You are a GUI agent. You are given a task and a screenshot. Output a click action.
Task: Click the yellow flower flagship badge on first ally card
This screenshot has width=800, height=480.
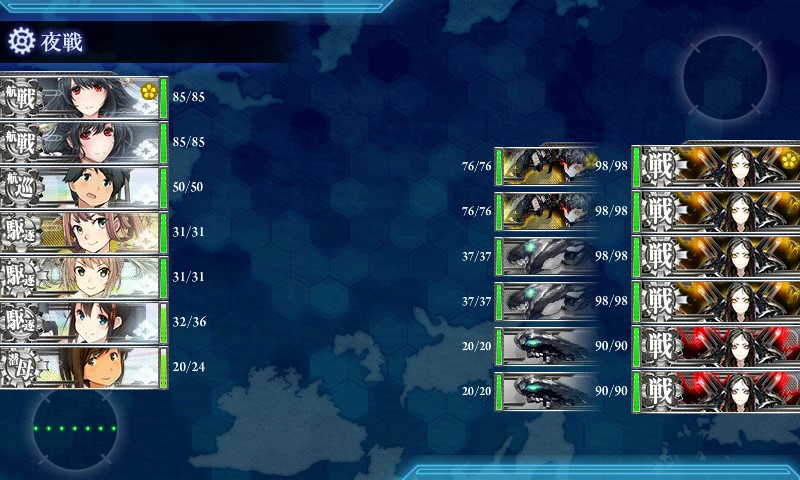click(148, 91)
